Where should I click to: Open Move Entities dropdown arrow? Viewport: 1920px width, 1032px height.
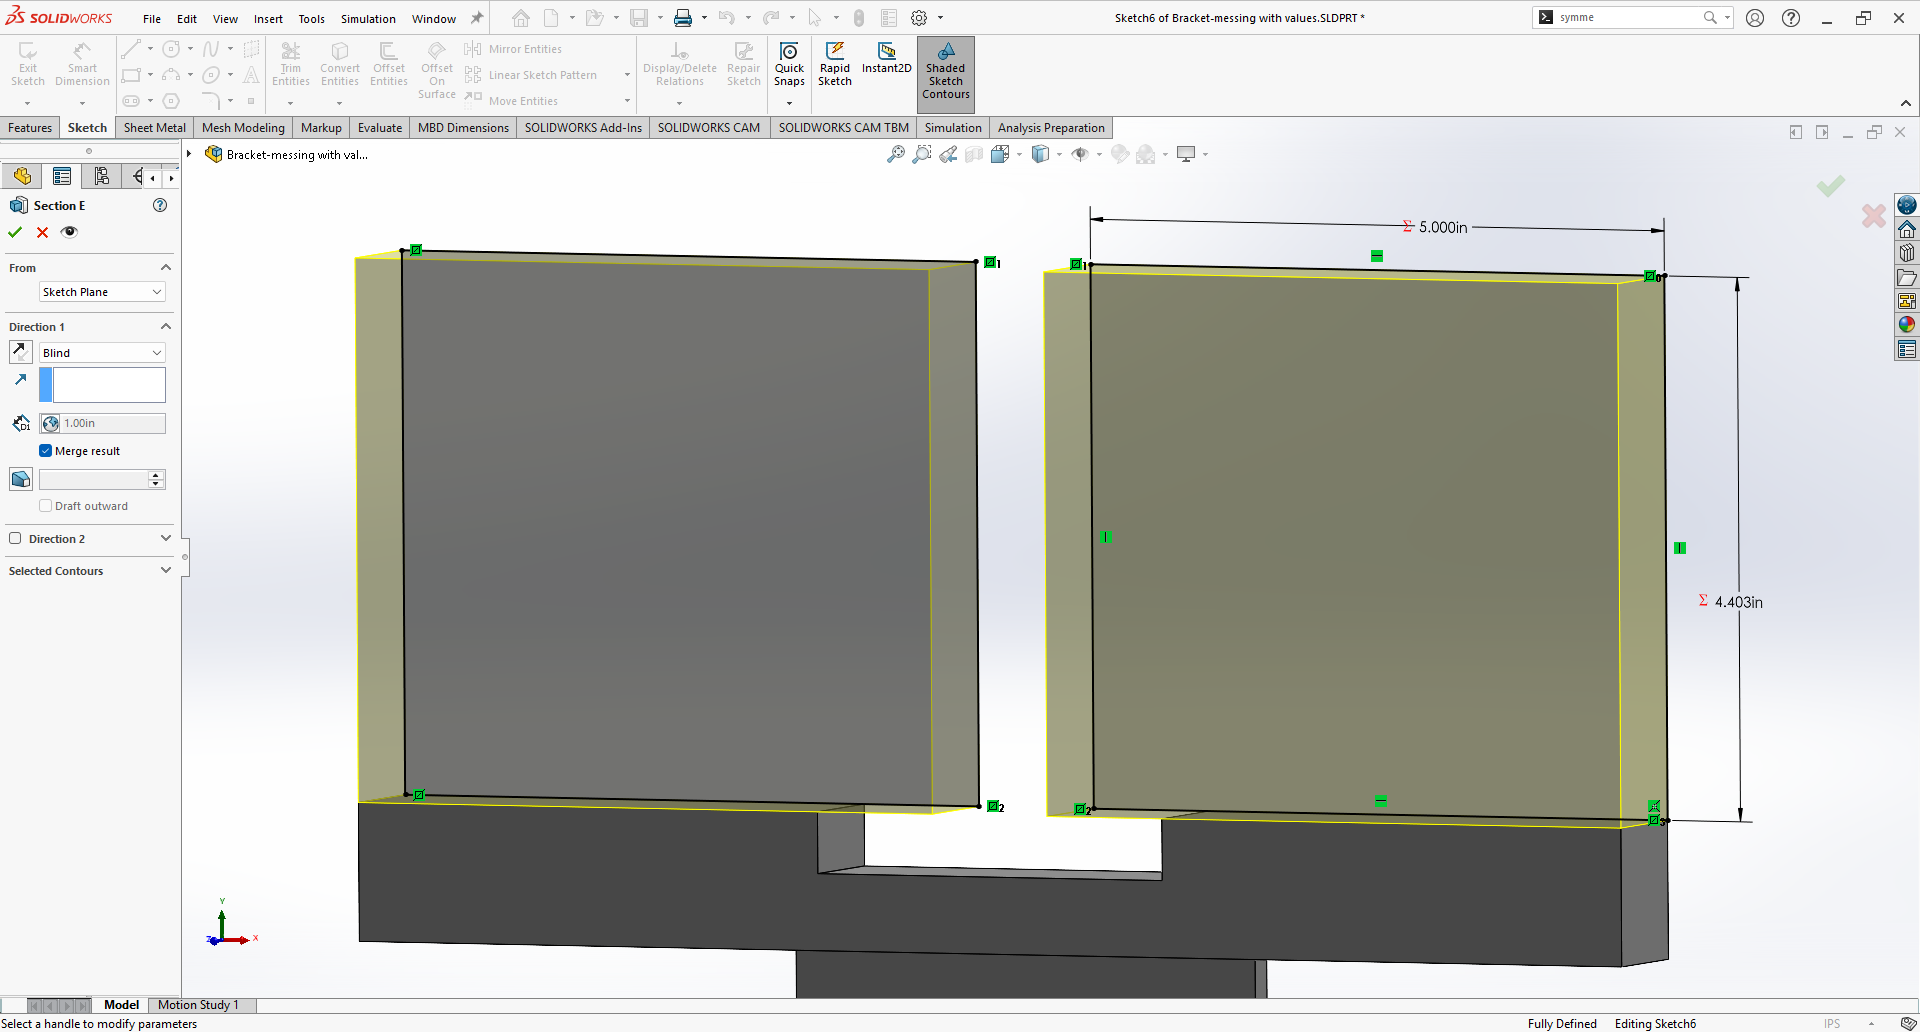pos(627,101)
